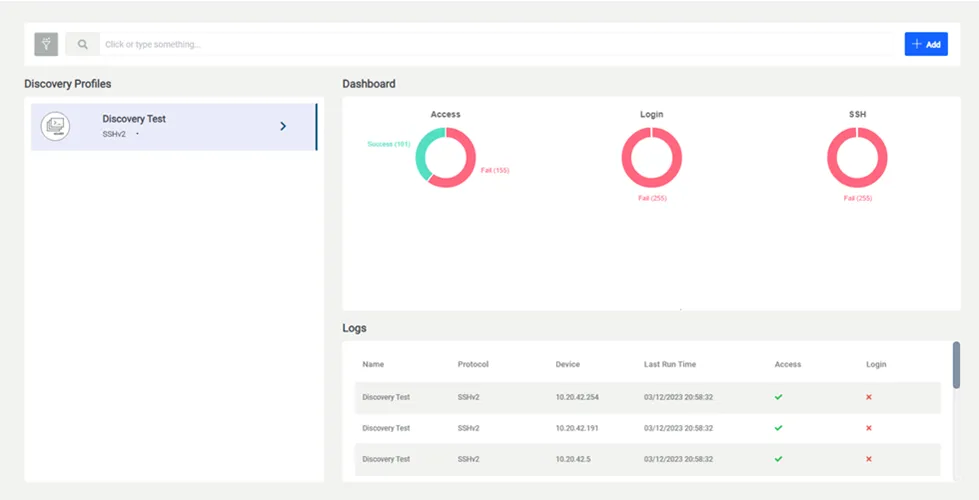Select the Discovery Test profile name
Screen dimensions: 979x500
click(x=134, y=119)
